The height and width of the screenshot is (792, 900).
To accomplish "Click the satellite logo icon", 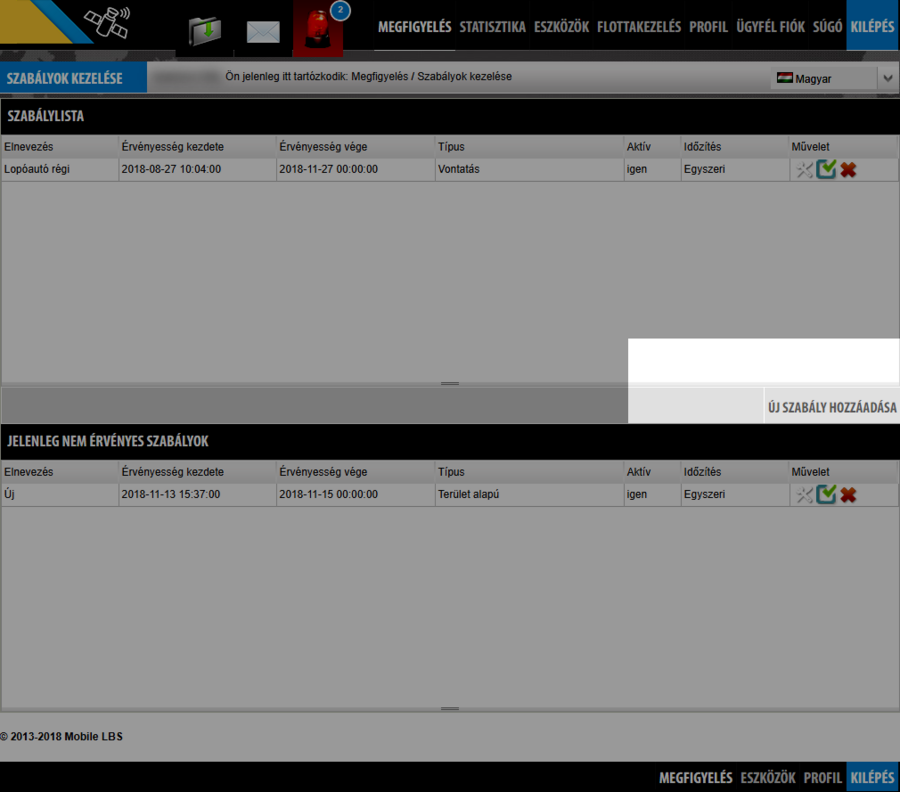I will click(x=106, y=24).
